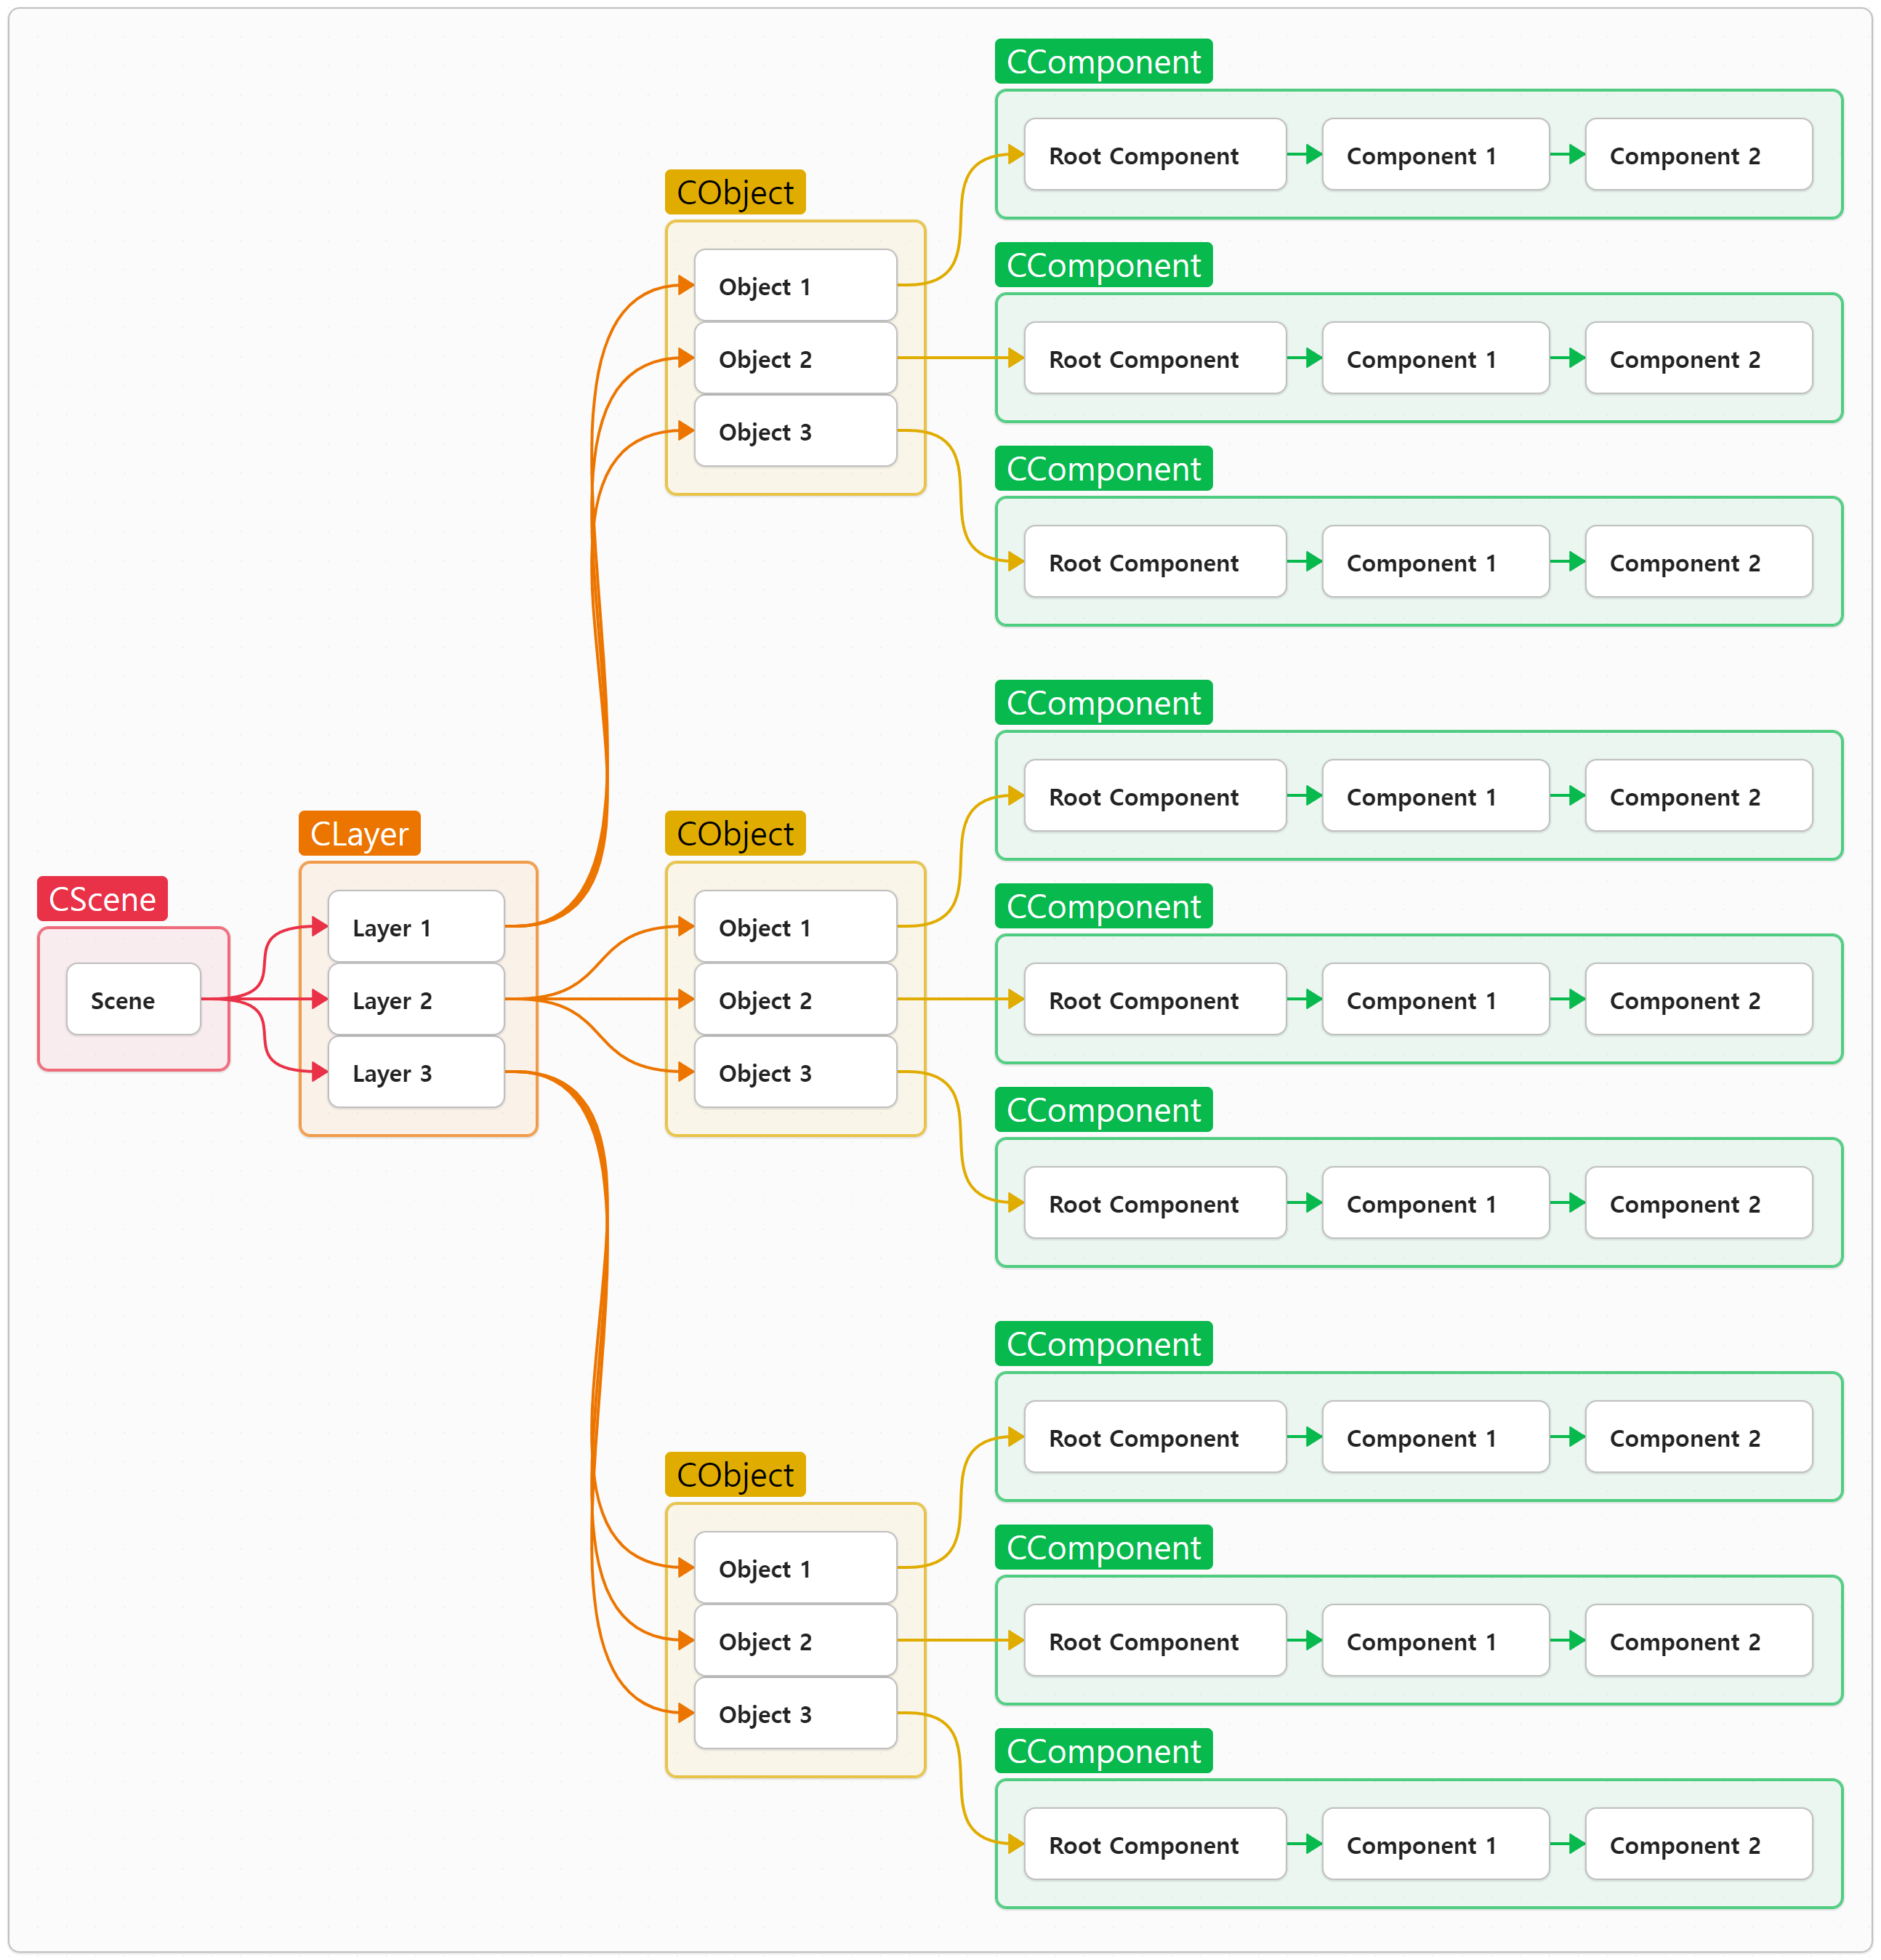Click the Scene node
The height and width of the screenshot is (1960, 1881).
click(x=133, y=999)
